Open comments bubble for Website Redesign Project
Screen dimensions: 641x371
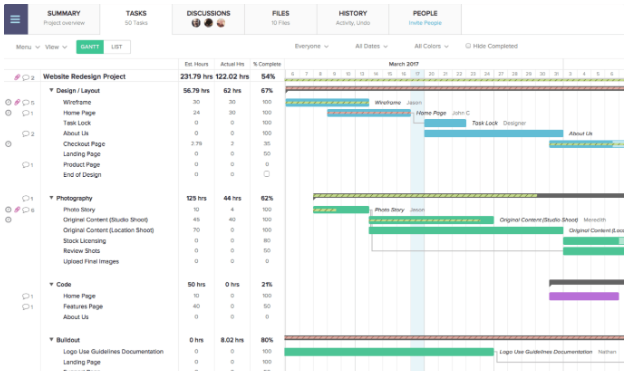(x=26, y=77)
